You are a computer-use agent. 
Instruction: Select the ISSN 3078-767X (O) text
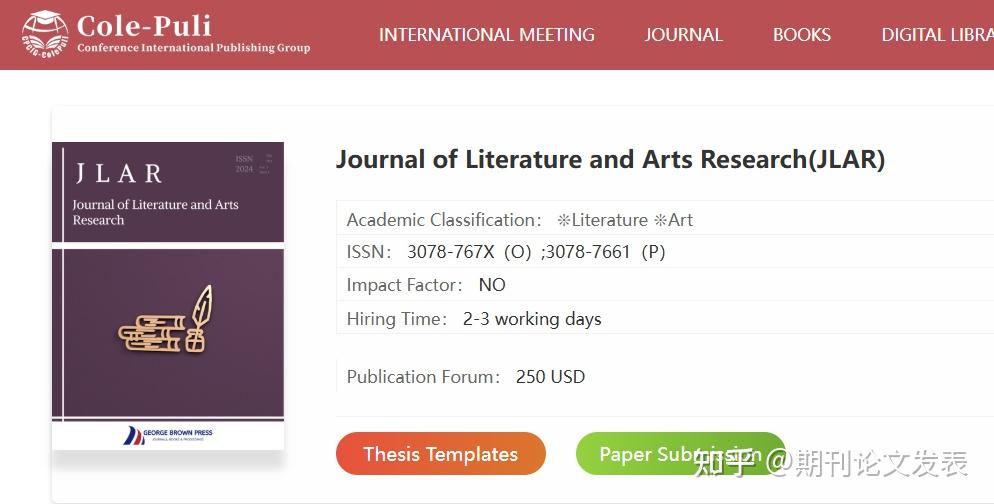469,252
